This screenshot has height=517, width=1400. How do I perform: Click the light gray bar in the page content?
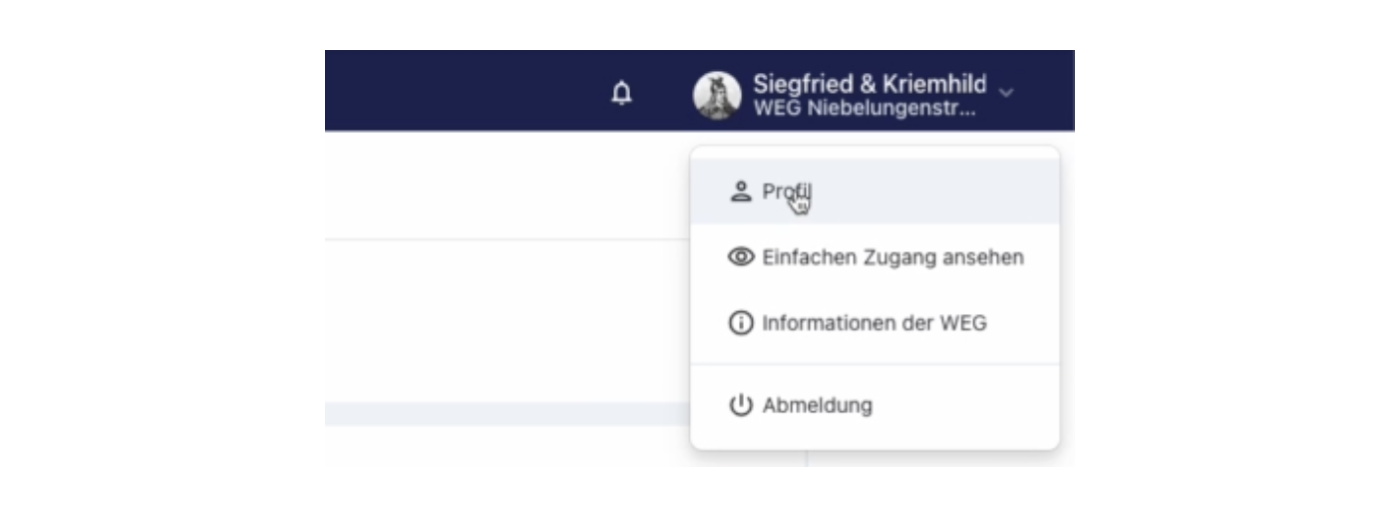coord(500,413)
